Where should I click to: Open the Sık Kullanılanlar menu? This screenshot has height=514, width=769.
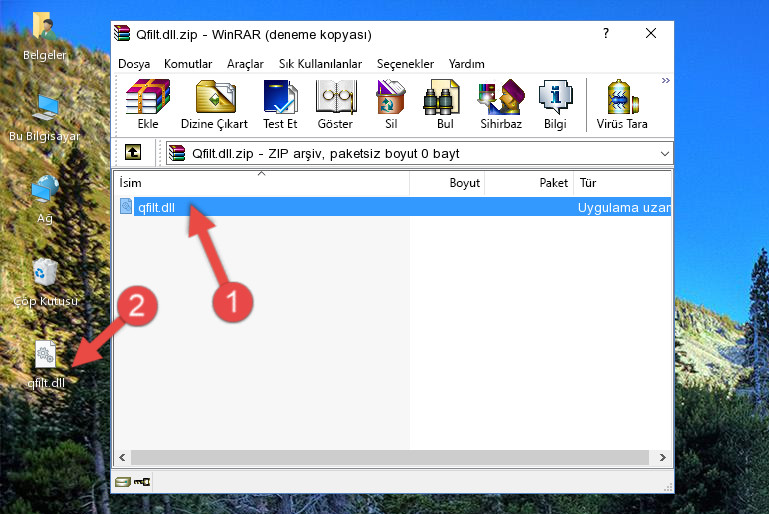point(320,64)
